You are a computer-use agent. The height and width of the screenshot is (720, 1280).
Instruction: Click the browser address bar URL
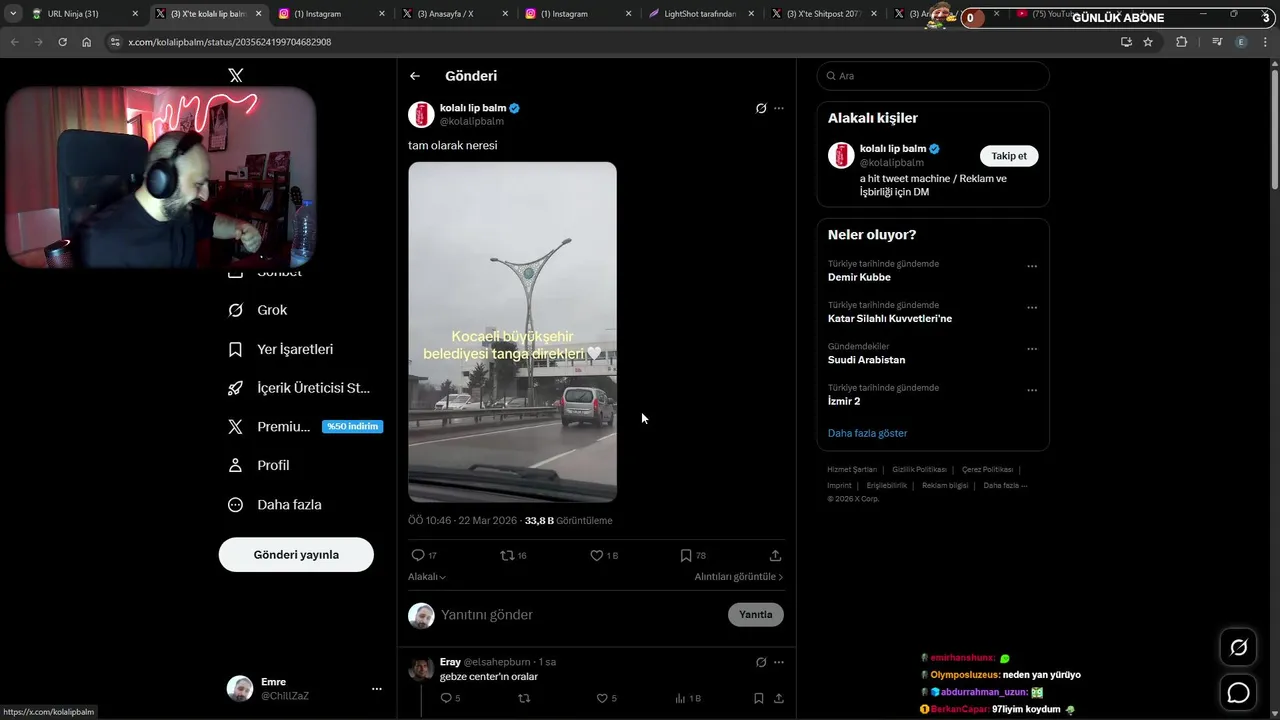tap(230, 42)
